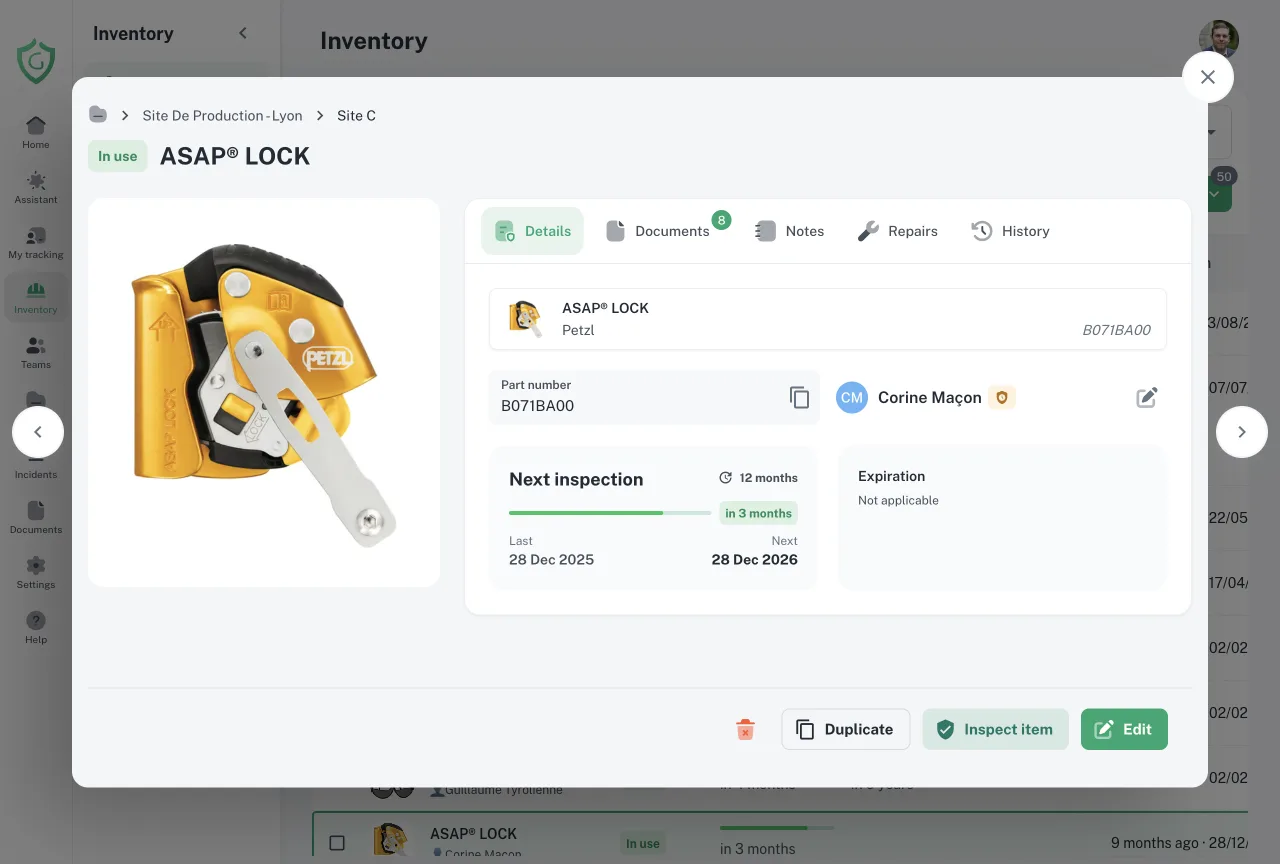Image resolution: width=1280 pixels, height=864 pixels.
Task: Open Documents in the left sidebar
Action: pyautogui.click(x=36, y=517)
